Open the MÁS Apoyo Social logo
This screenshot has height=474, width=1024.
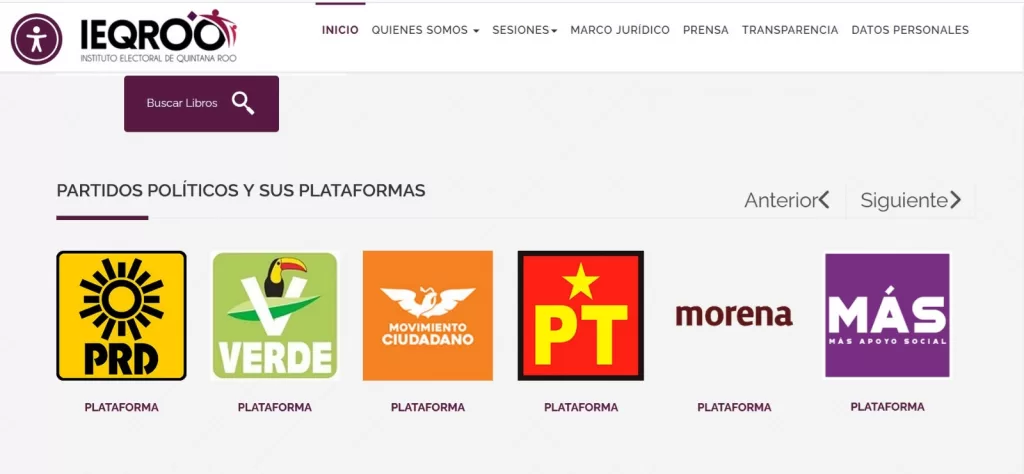pos(887,315)
